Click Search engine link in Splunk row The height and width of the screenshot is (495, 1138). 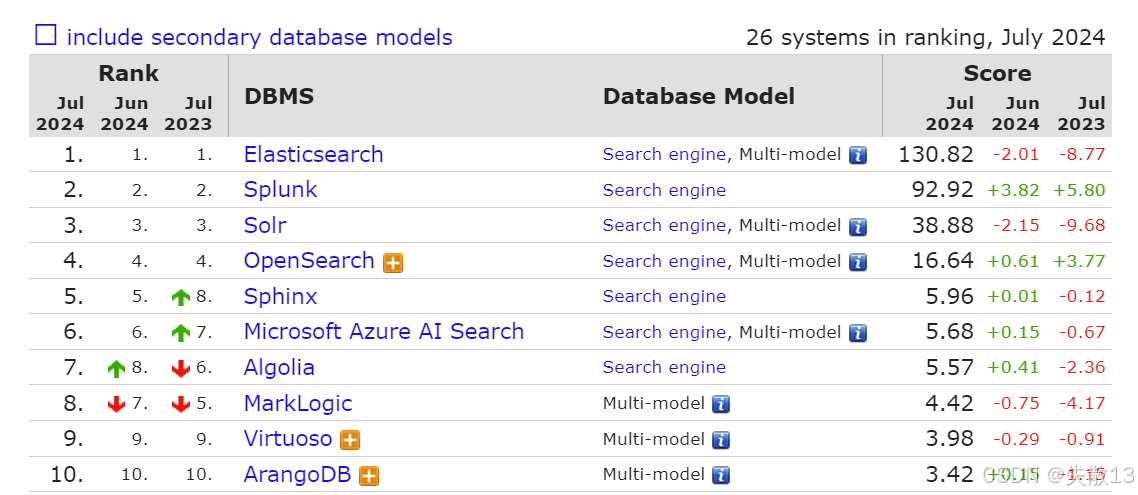(x=664, y=190)
